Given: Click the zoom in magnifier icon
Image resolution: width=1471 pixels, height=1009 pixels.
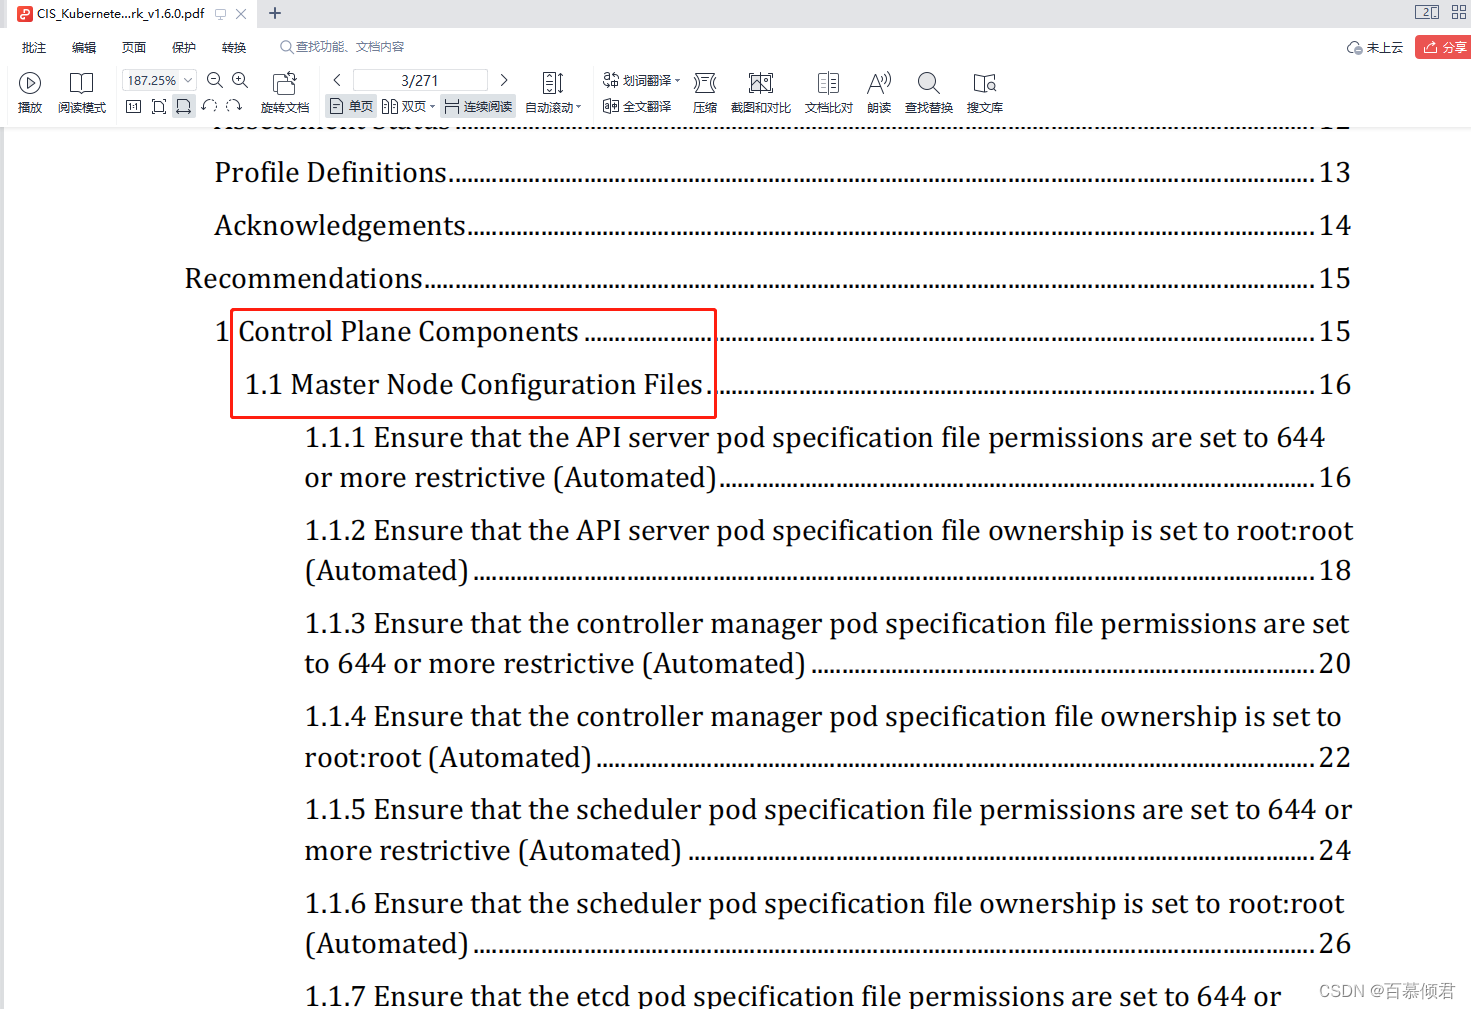Looking at the screenshot, I should tap(240, 80).
